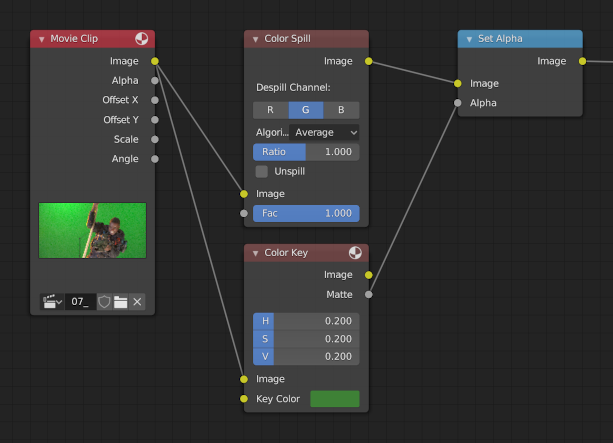613x443 pixels.
Task: Select the R despill channel
Action: tap(270, 110)
